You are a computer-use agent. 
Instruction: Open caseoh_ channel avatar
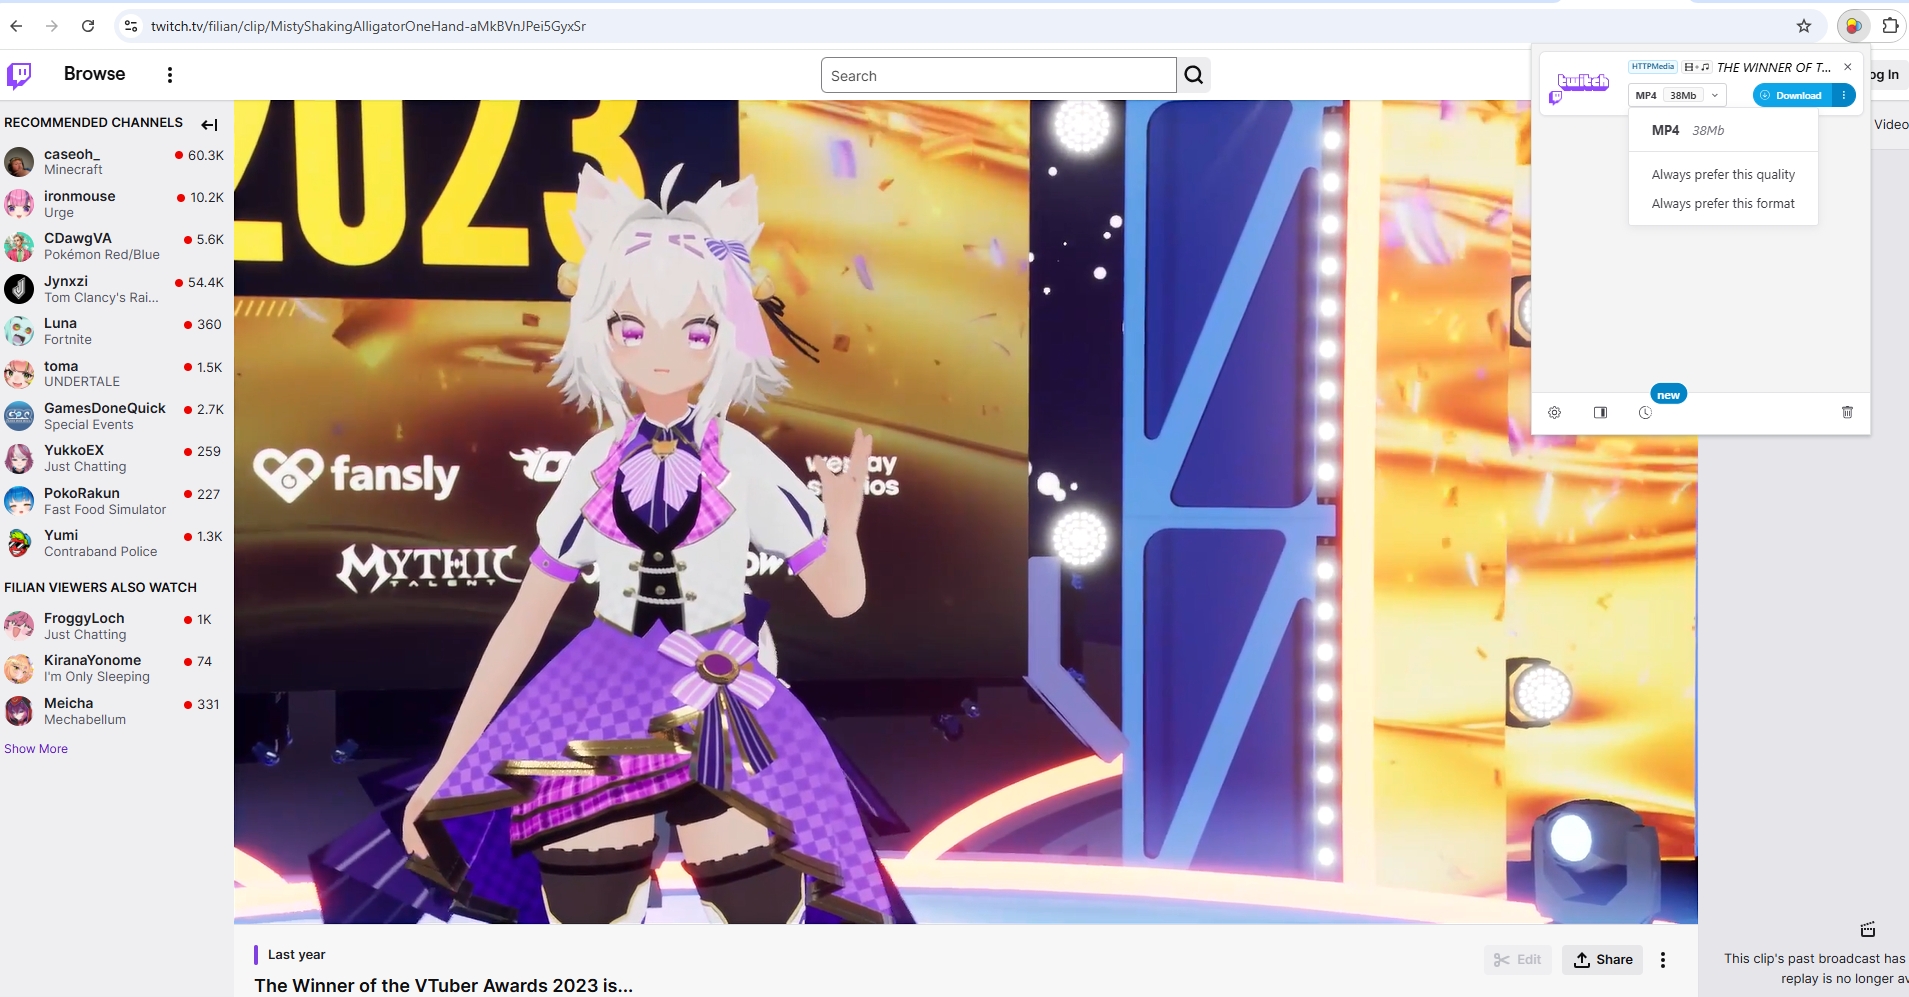[x=19, y=161]
